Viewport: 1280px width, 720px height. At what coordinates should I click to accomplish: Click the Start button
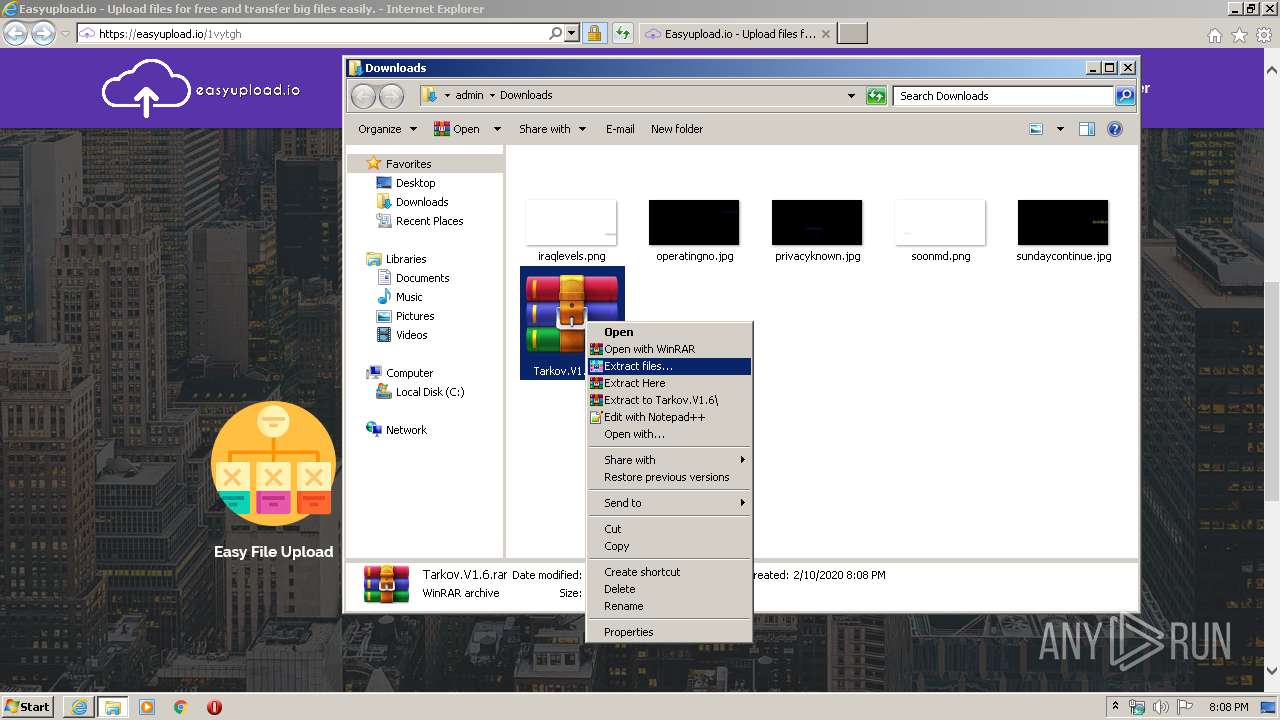[28, 707]
